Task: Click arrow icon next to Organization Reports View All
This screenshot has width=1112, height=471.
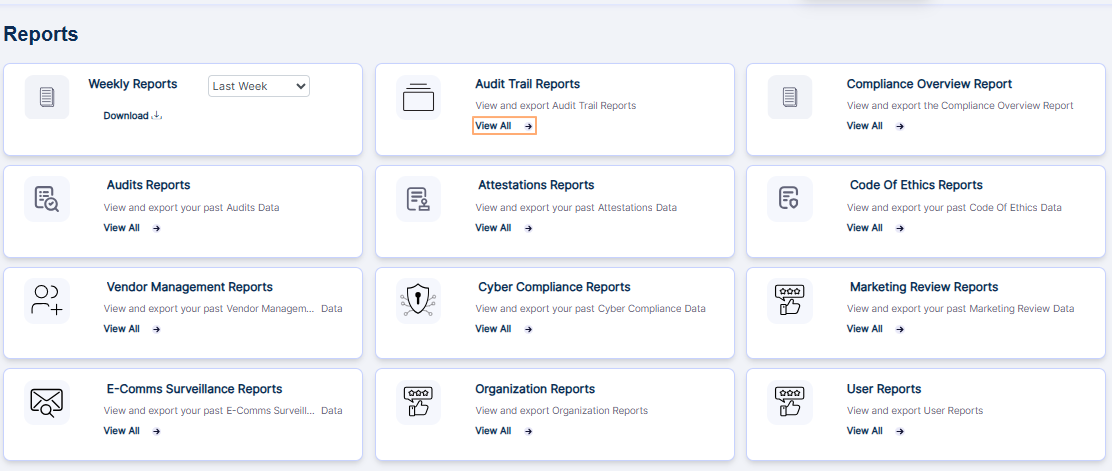Action: 528,431
